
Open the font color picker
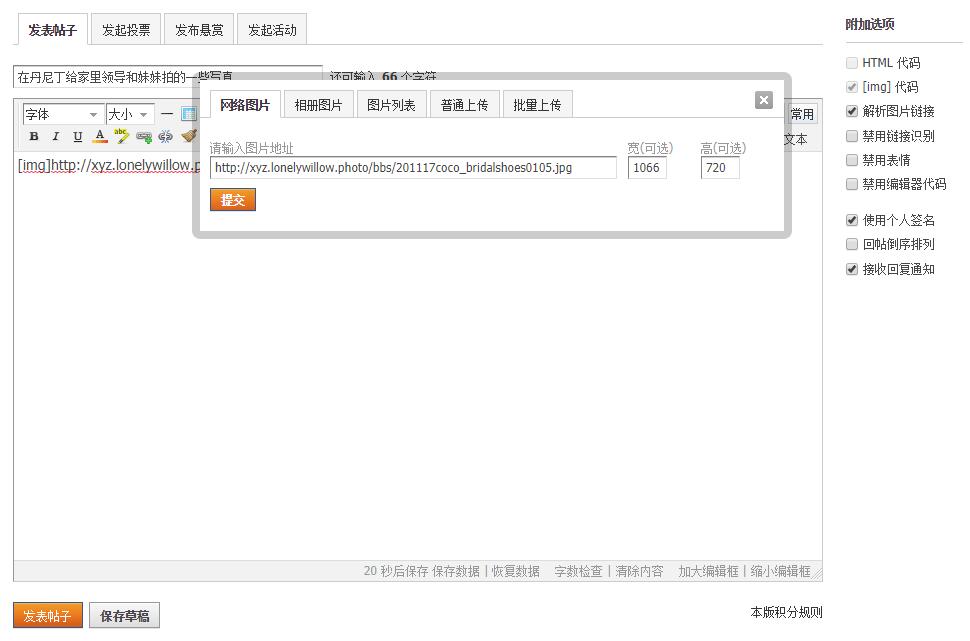click(100, 137)
